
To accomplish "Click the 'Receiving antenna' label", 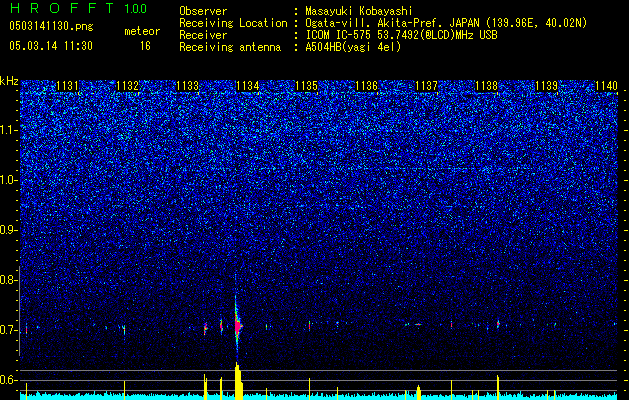I will click(x=230, y=47).
